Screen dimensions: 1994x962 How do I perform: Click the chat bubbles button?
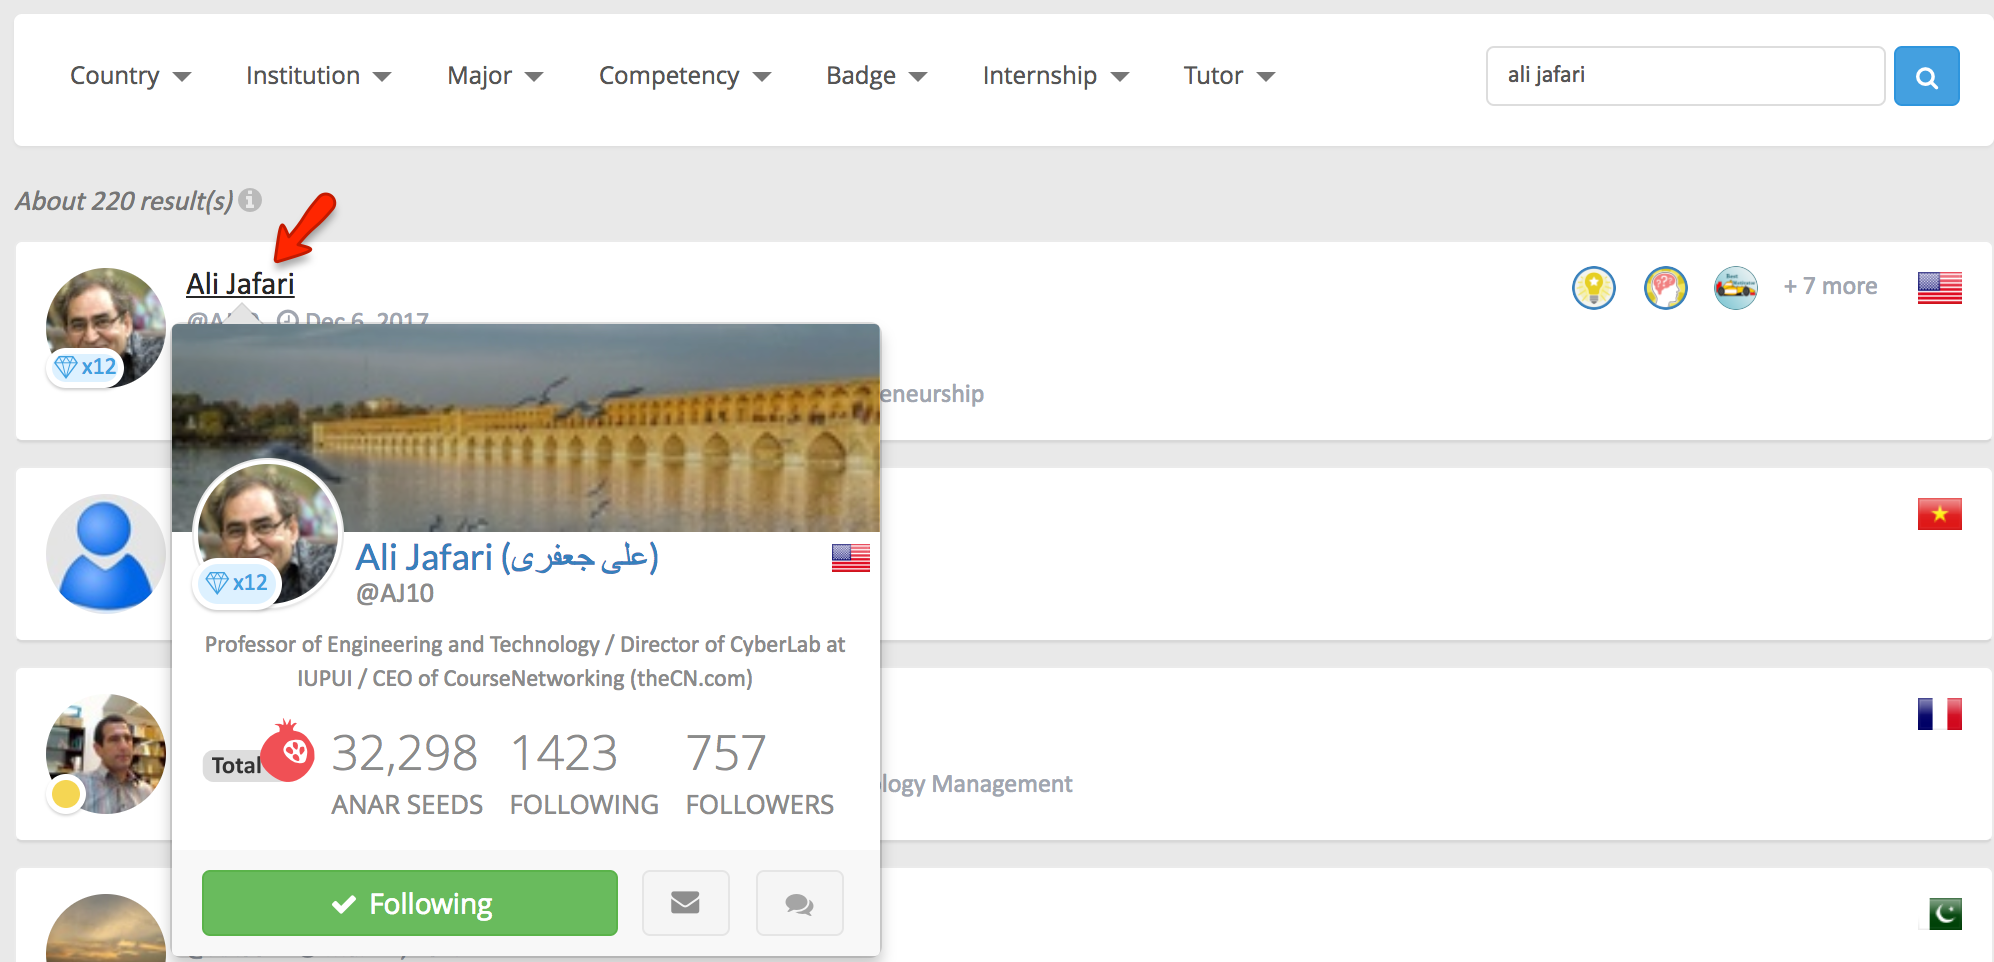point(800,903)
